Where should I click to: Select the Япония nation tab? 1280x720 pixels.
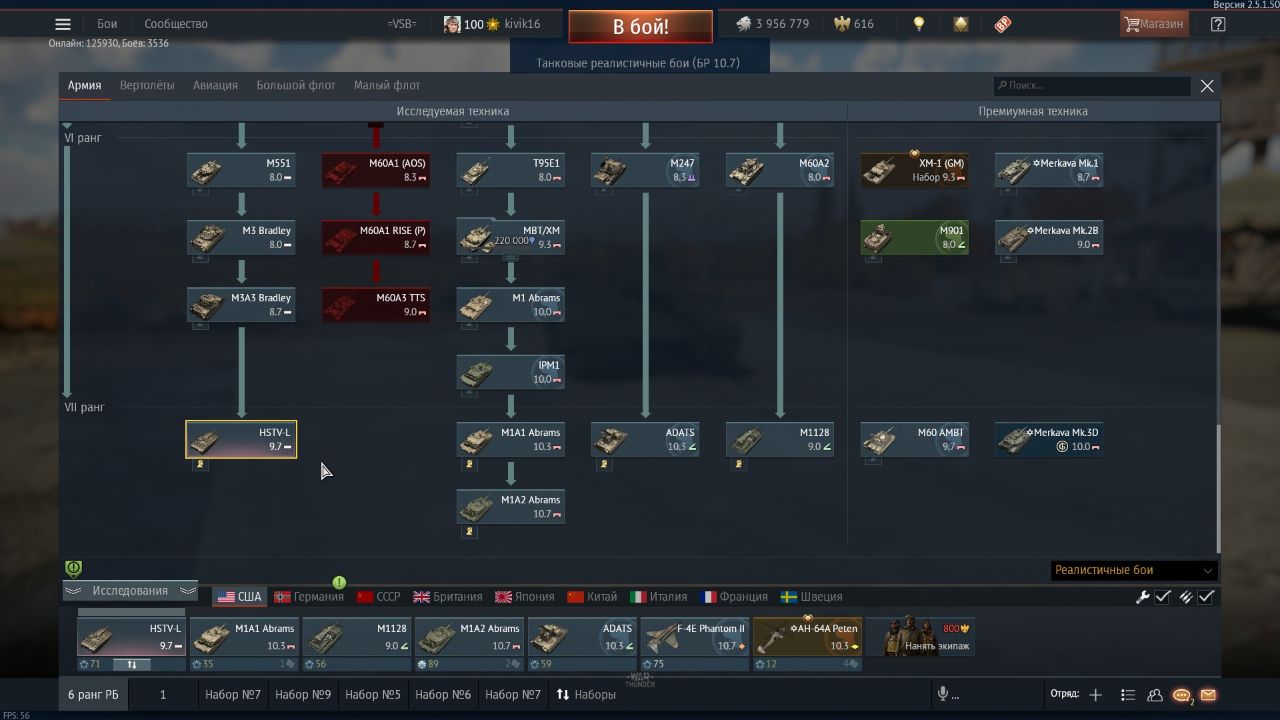point(525,597)
